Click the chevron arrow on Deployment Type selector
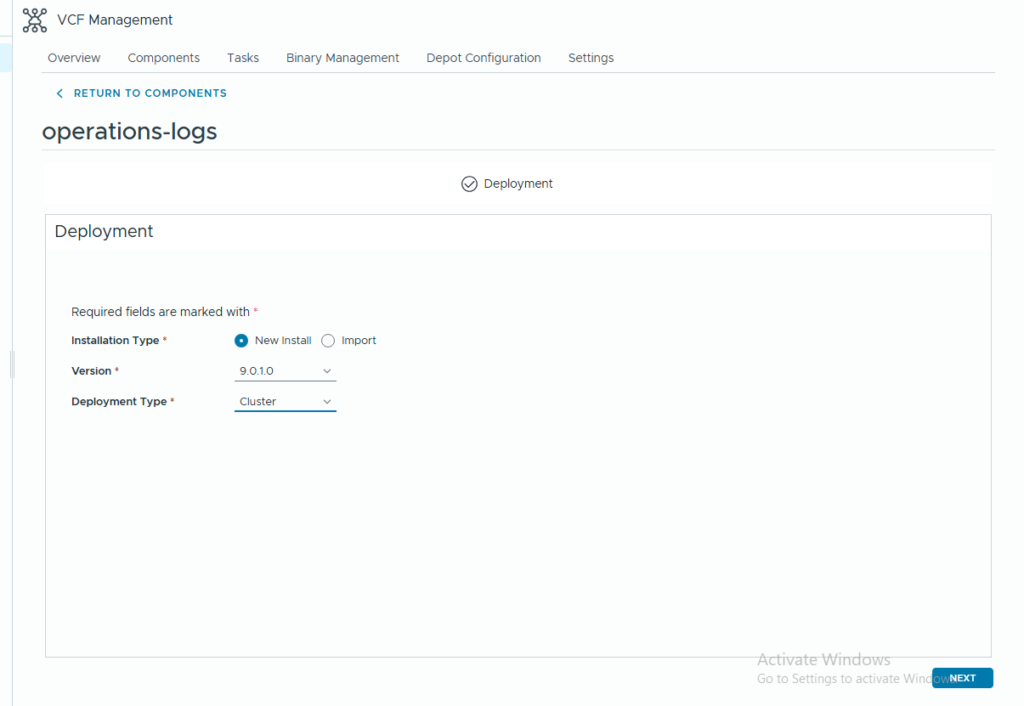 (327, 402)
